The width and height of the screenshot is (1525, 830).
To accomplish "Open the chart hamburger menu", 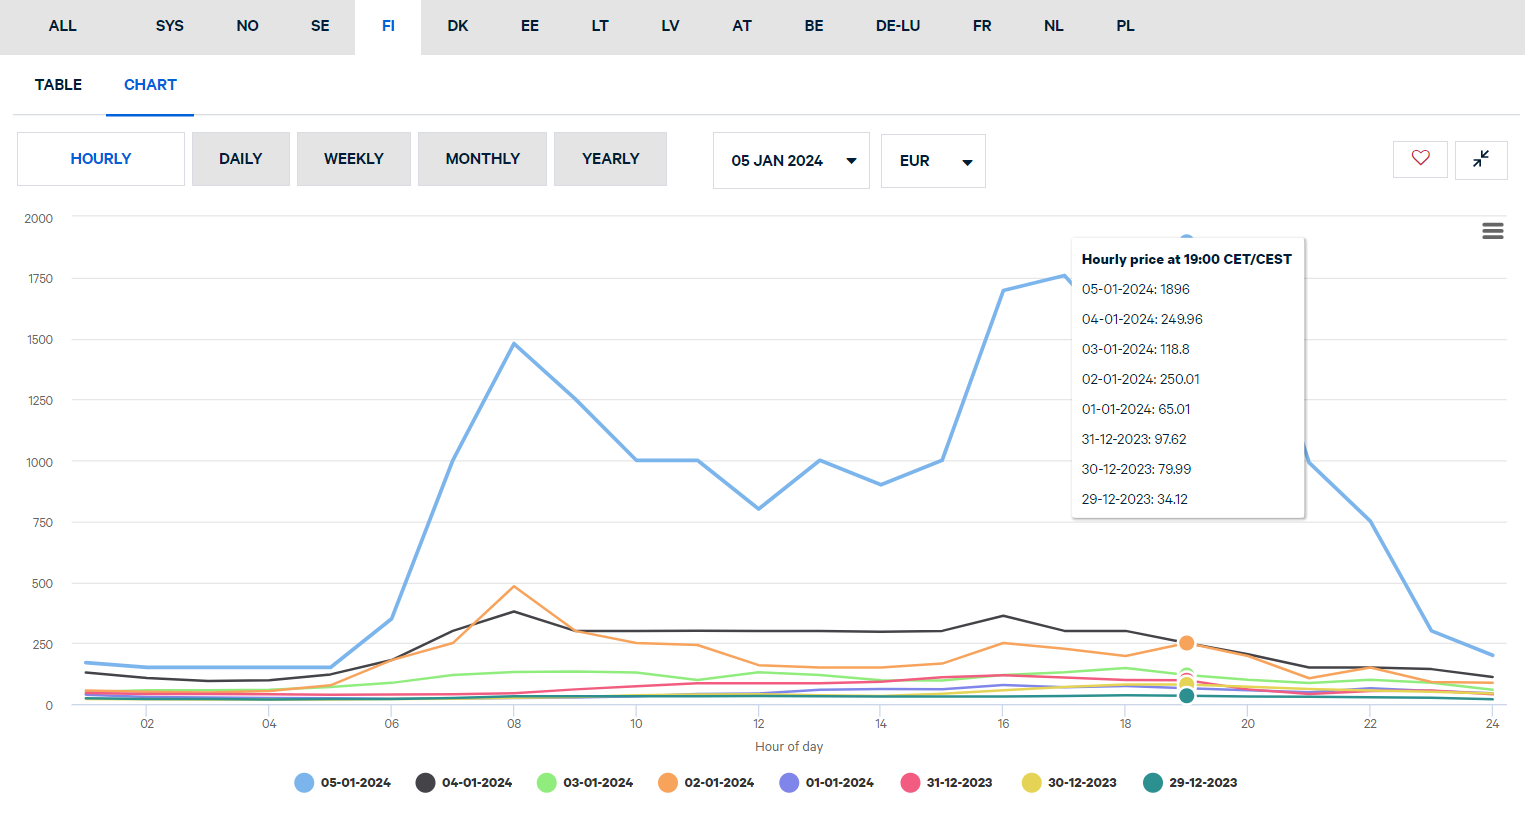I will click(x=1492, y=231).
